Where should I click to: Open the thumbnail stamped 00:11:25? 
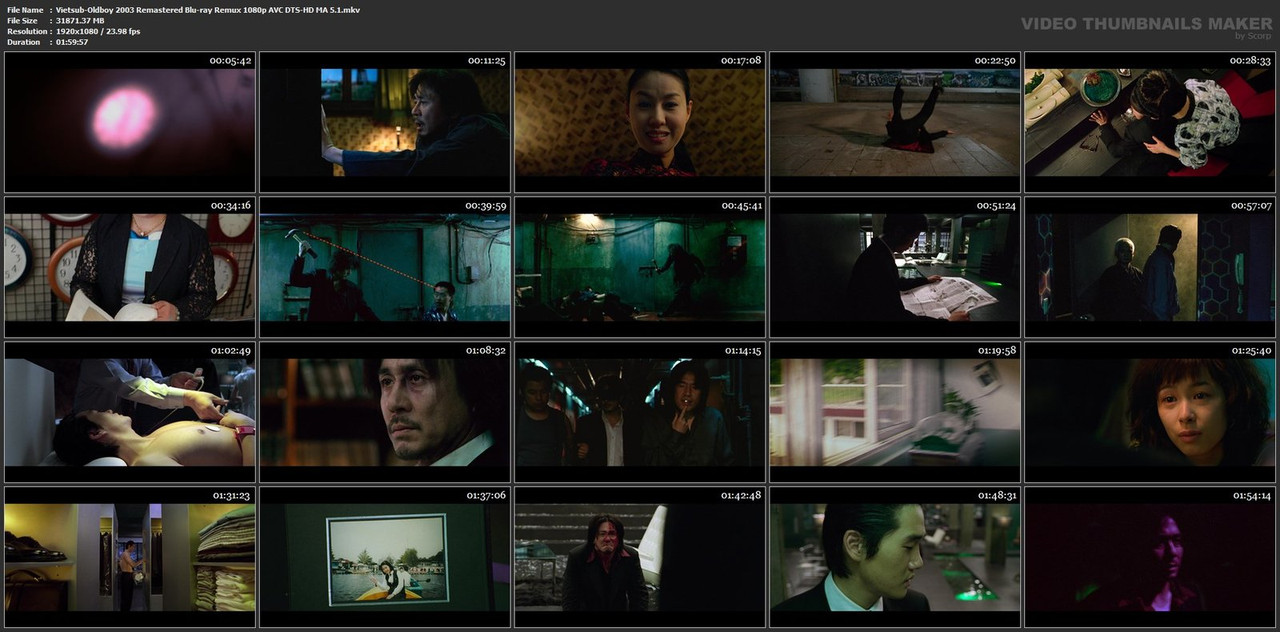tap(385, 122)
